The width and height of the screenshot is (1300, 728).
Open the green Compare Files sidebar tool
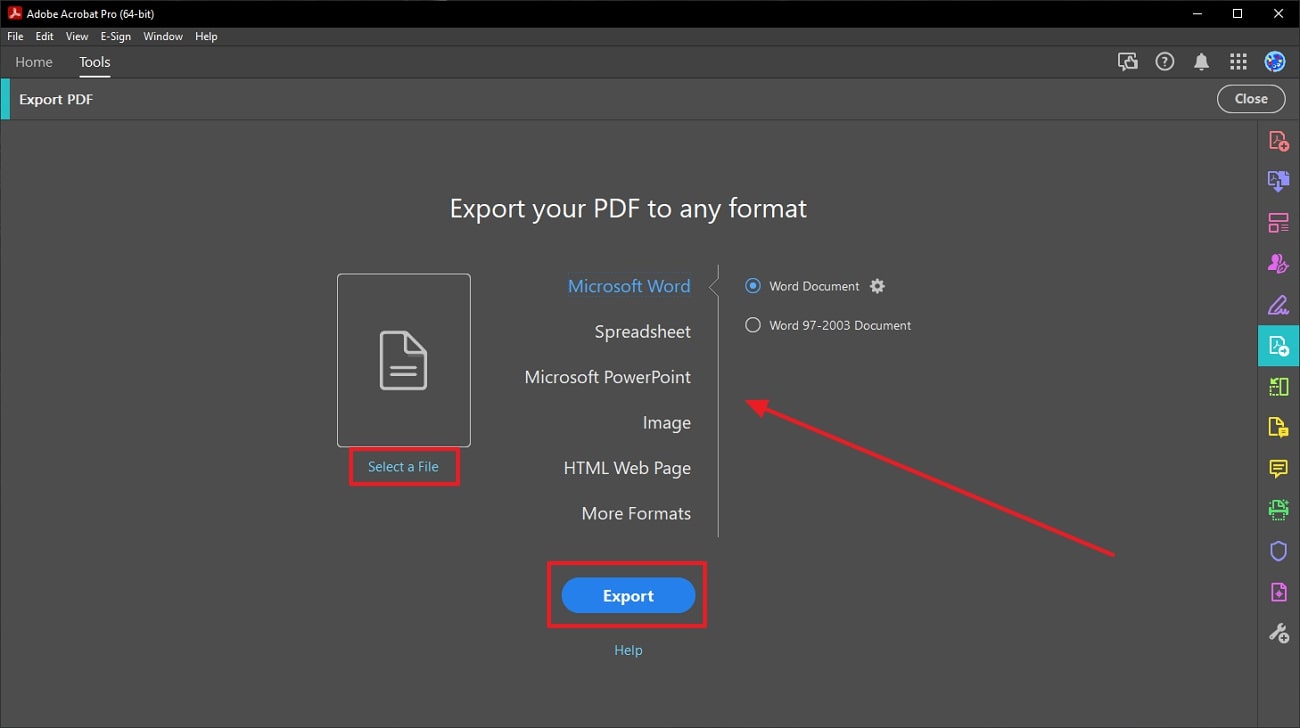(1278, 387)
